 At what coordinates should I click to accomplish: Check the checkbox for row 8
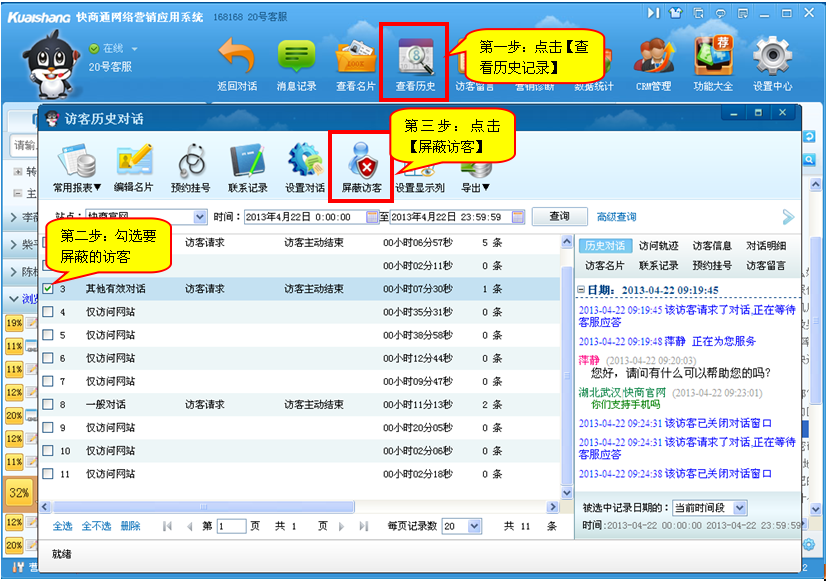pyautogui.click(x=48, y=404)
